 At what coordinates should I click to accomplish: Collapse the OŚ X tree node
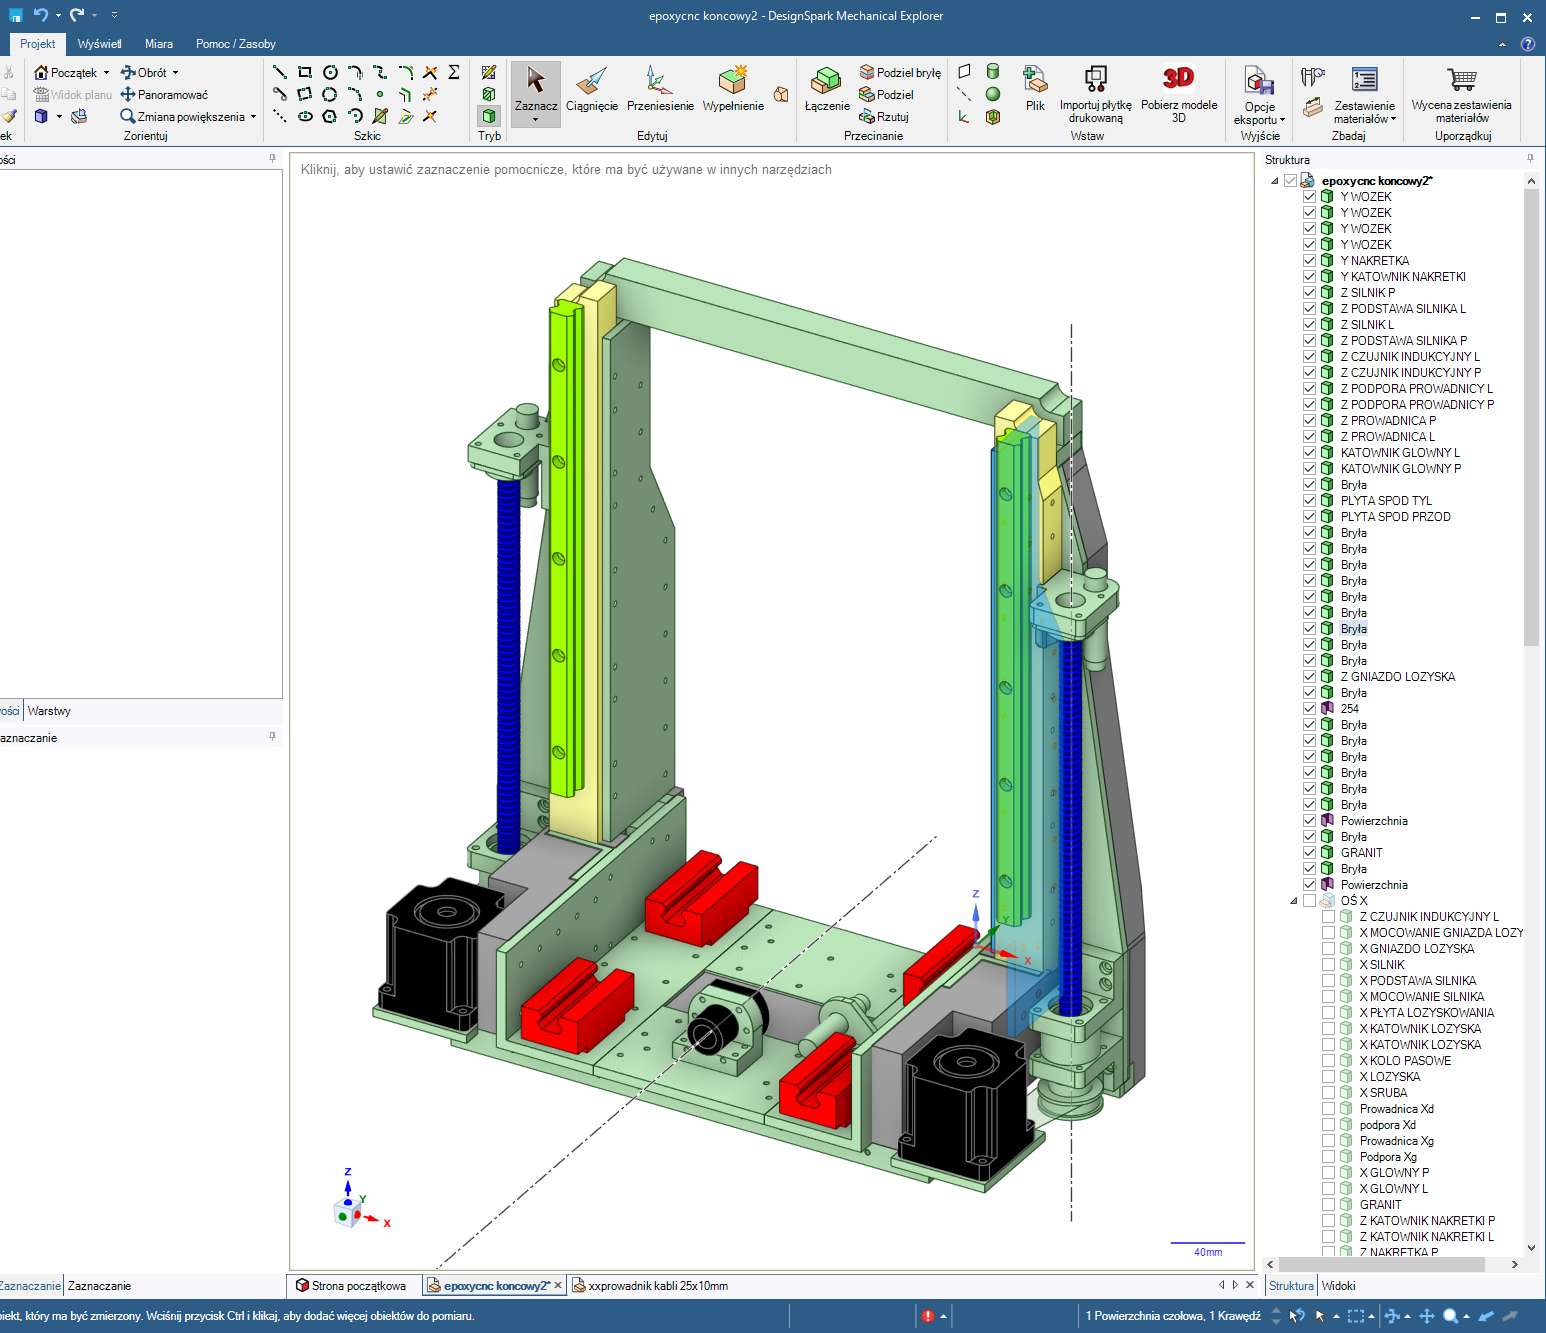tap(1294, 900)
